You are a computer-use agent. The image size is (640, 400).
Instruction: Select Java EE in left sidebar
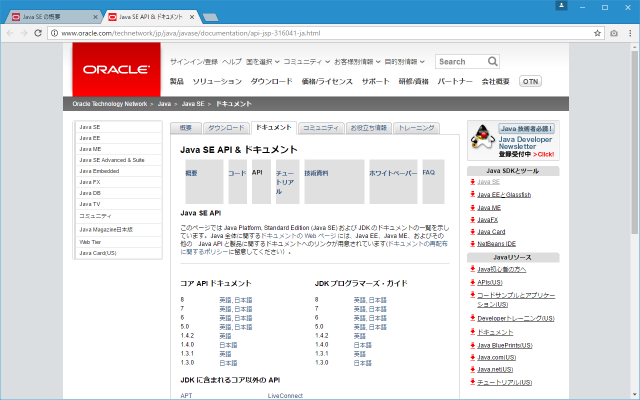click(x=118, y=138)
